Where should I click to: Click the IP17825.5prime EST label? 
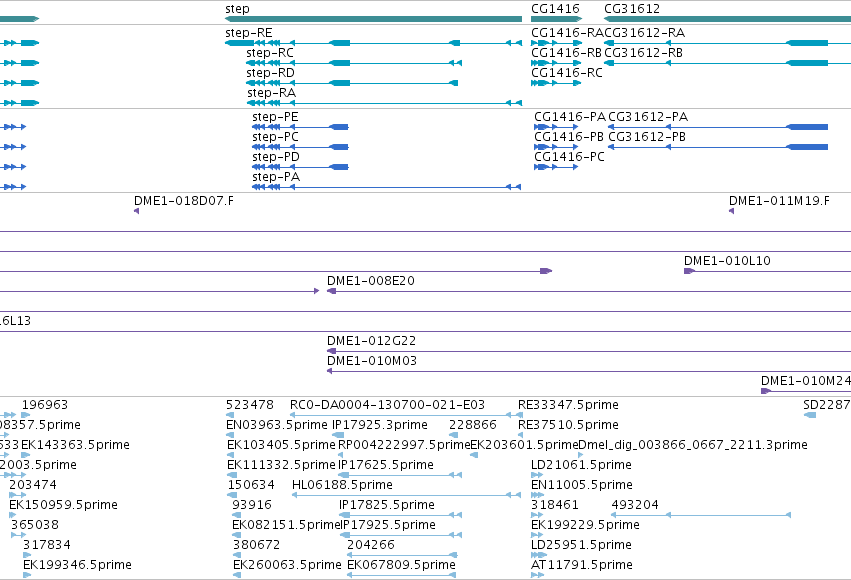click(x=387, y=505)
